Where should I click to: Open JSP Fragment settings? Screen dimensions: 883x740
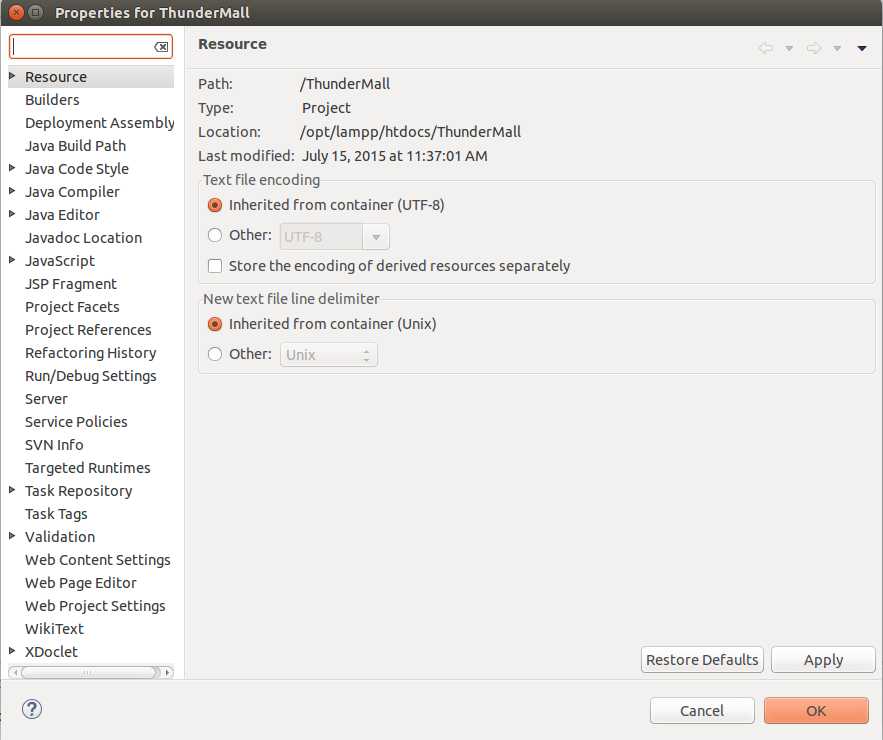pos(71,284)
